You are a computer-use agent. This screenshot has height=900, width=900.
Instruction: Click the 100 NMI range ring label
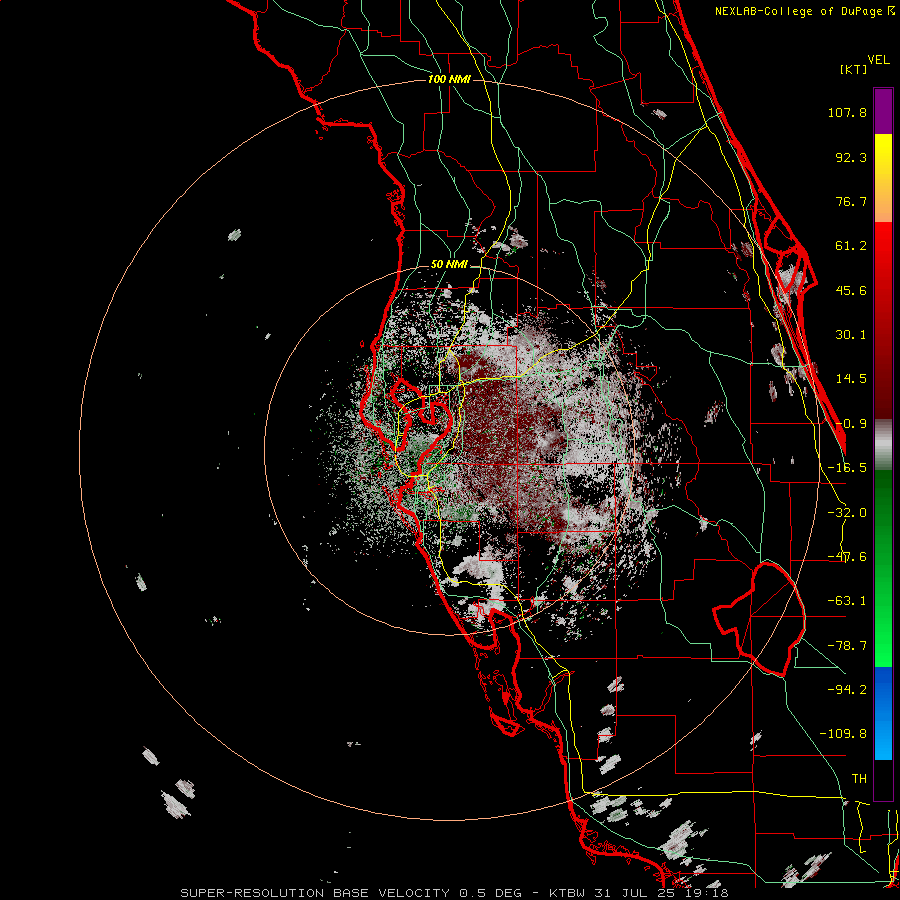click(x=449, y=79)
